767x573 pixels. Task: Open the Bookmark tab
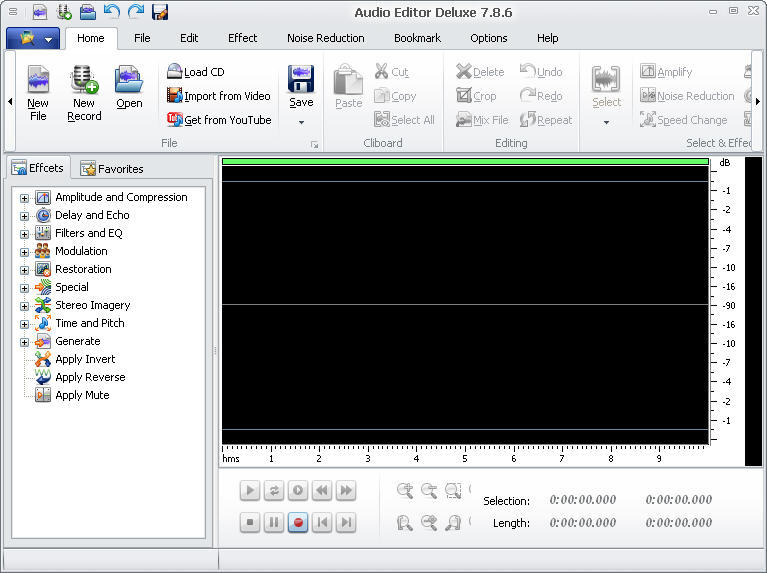pyautogui.click(x=417, y=38)
